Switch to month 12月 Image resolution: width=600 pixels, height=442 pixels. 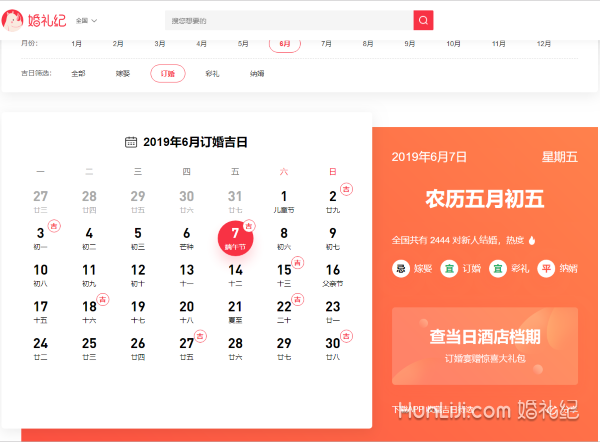[x=544, y=44]
